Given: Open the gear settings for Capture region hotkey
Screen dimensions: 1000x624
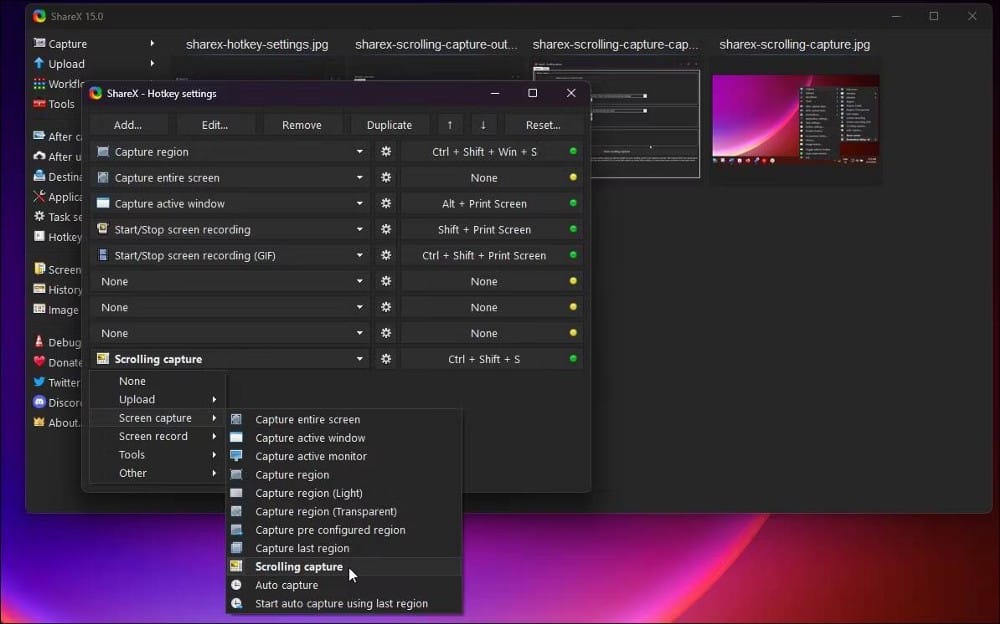Looking at the screenshot, I should (385, 150).
